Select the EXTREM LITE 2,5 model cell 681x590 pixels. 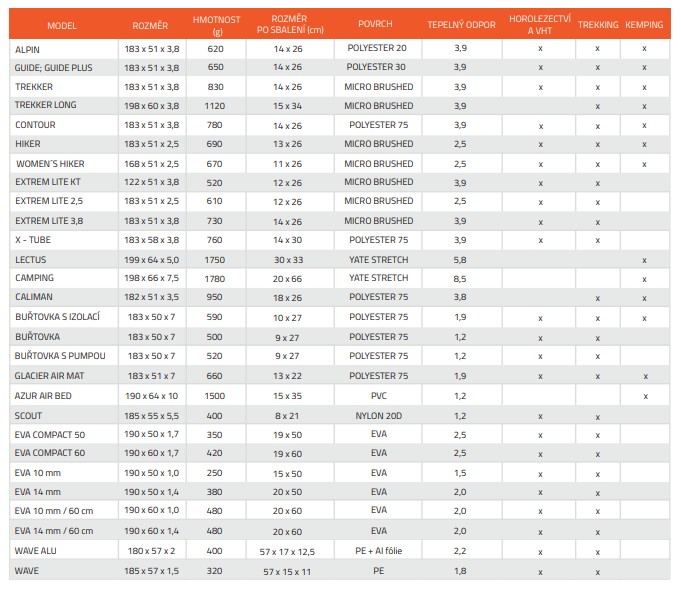49,201
